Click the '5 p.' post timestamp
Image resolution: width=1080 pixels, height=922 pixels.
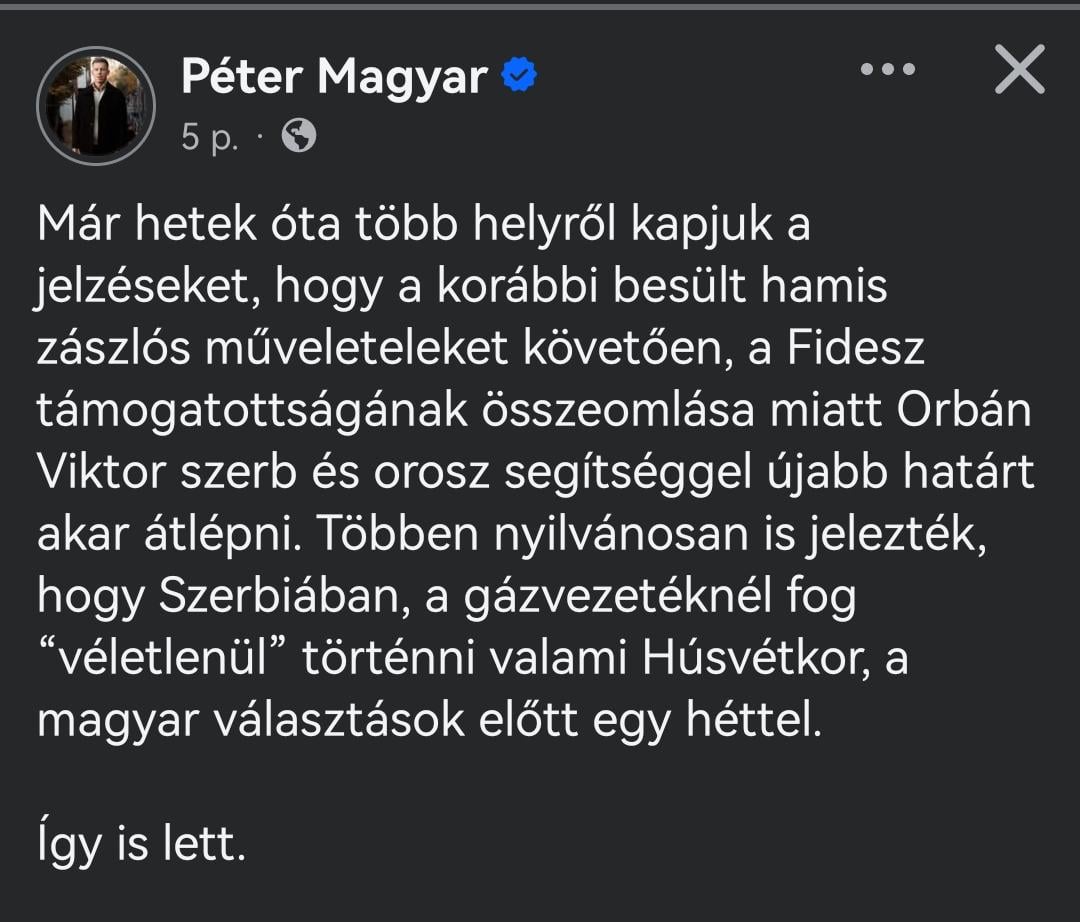pyautogui.click(x=209, y=137)
